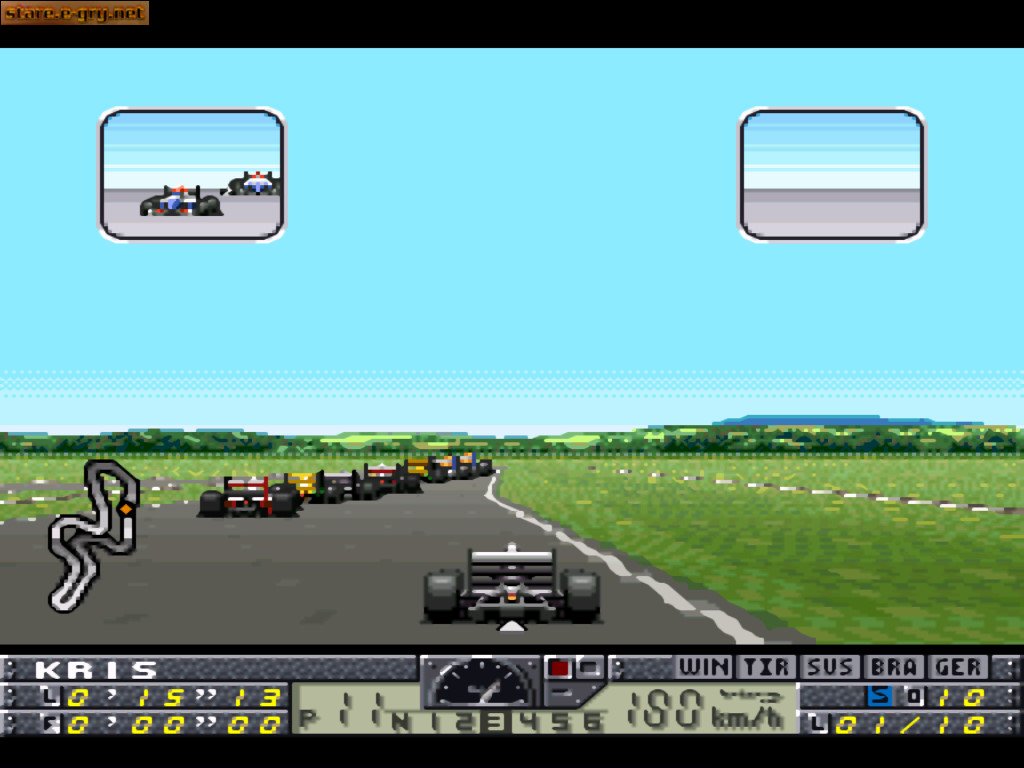The height and width of the screenshot is (768, 1024).
Task: Click the driver name KRIS
Action: pyautogui.click(x=97, y=669)
